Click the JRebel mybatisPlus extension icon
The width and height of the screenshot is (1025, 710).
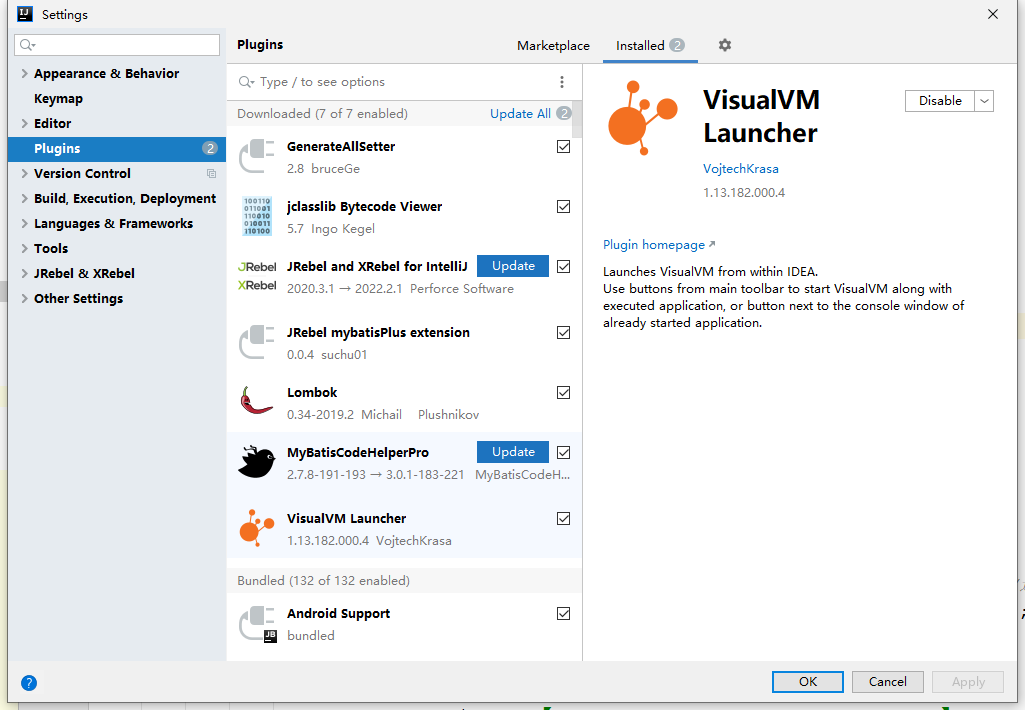click(257, 342)
